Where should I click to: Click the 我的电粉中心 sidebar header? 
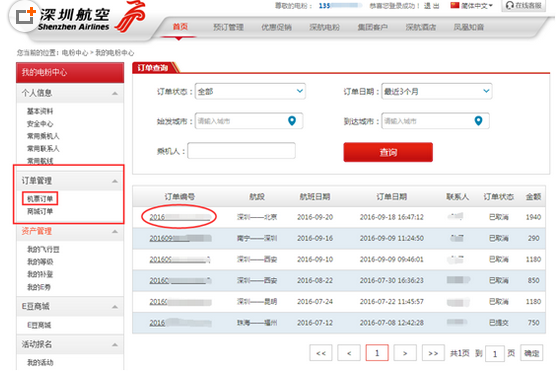coord(70,73)
